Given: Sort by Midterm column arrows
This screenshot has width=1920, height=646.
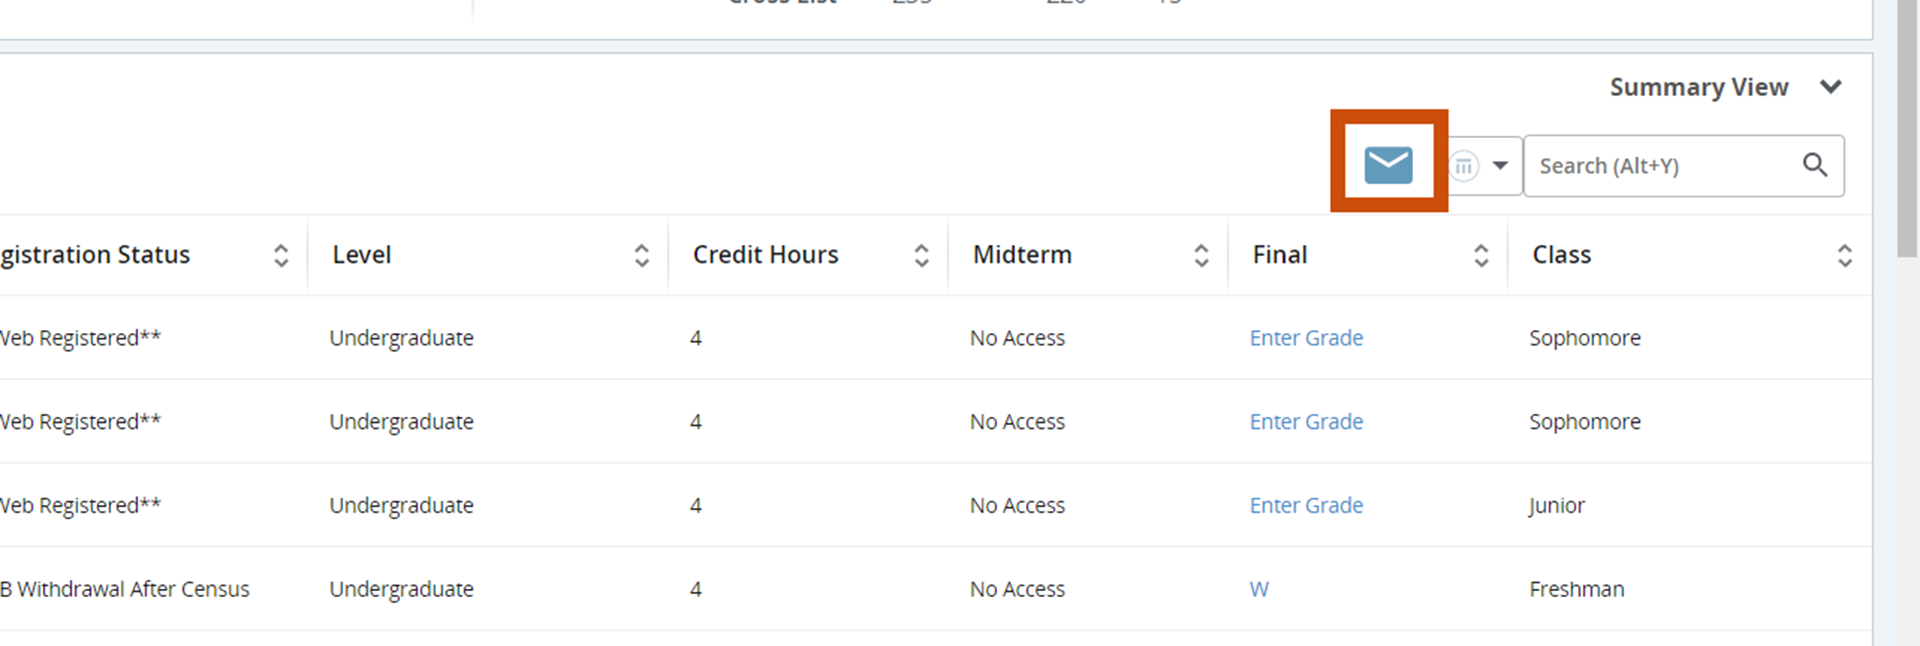Looking at the screenshot, I should tap(1201, 256).
